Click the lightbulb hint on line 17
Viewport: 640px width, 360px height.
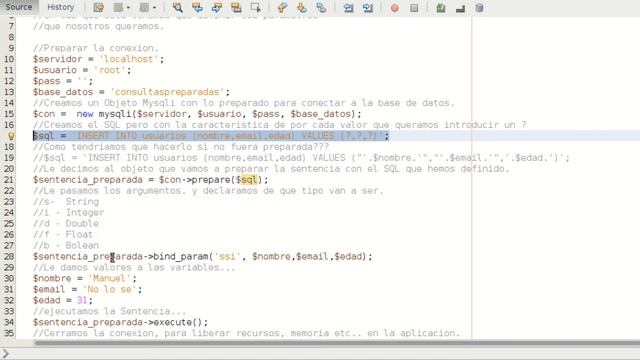(11, 136)
